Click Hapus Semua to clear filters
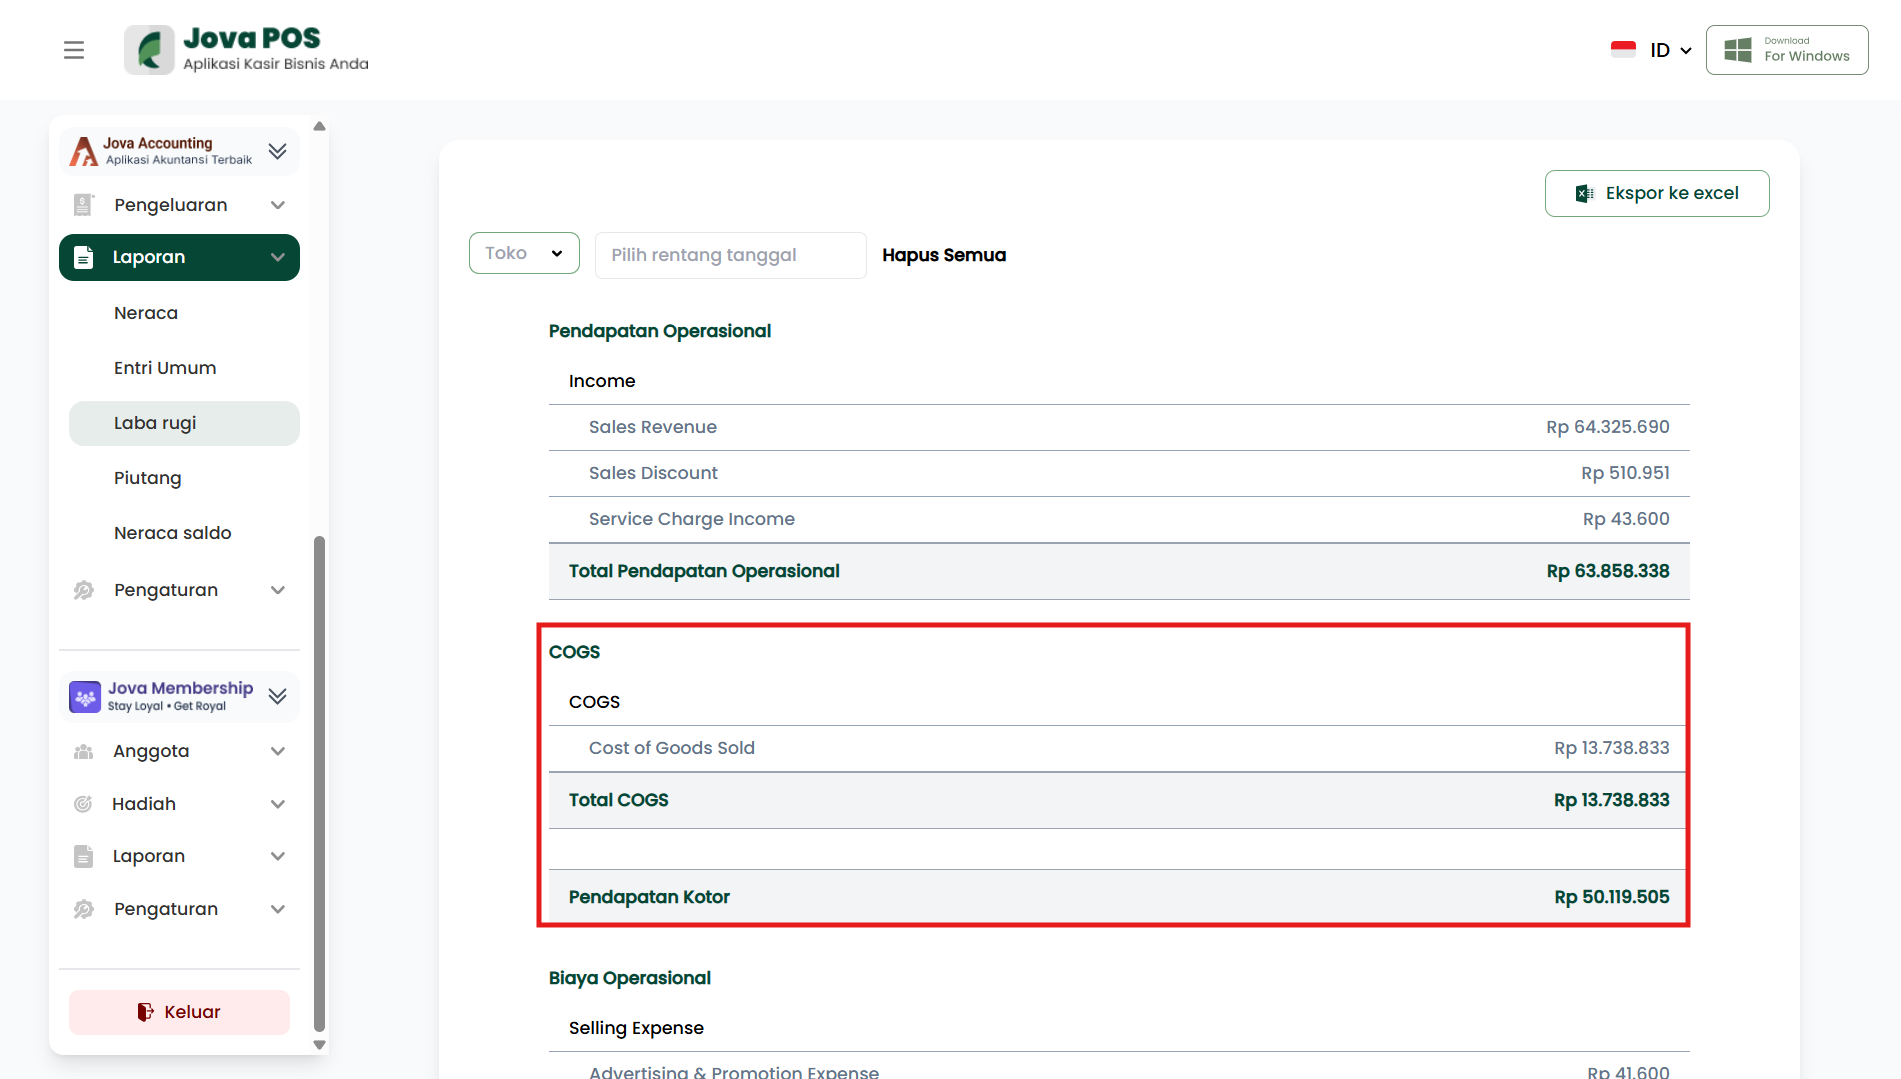 [943, 255]
